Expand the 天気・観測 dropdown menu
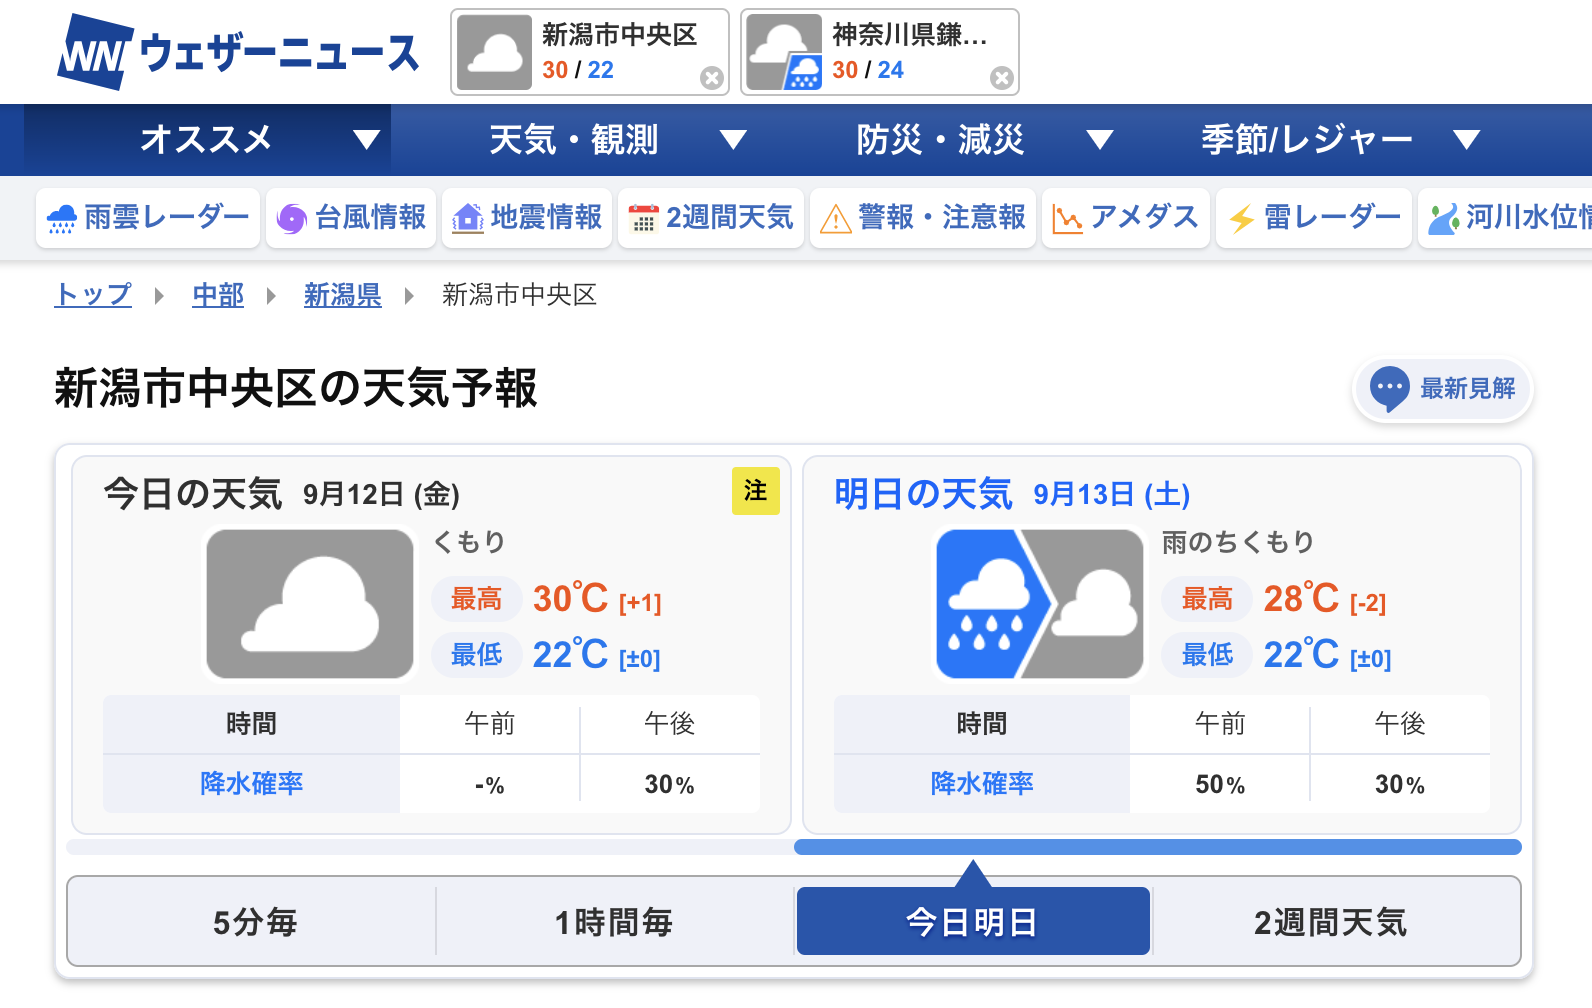 (x=733, y=140)
